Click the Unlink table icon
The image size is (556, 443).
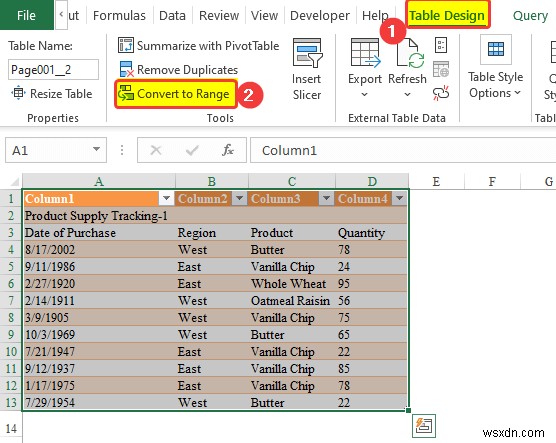tap(441, 93)
